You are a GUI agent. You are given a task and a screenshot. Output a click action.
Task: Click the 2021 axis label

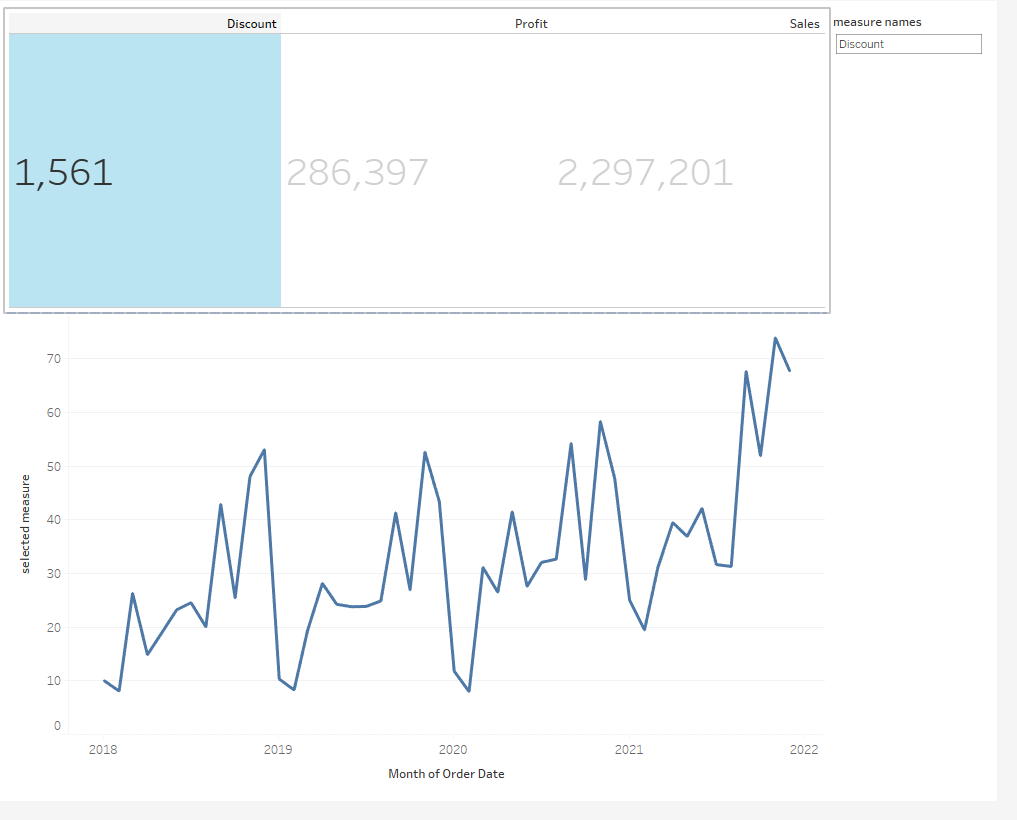[x=629, y=749]
